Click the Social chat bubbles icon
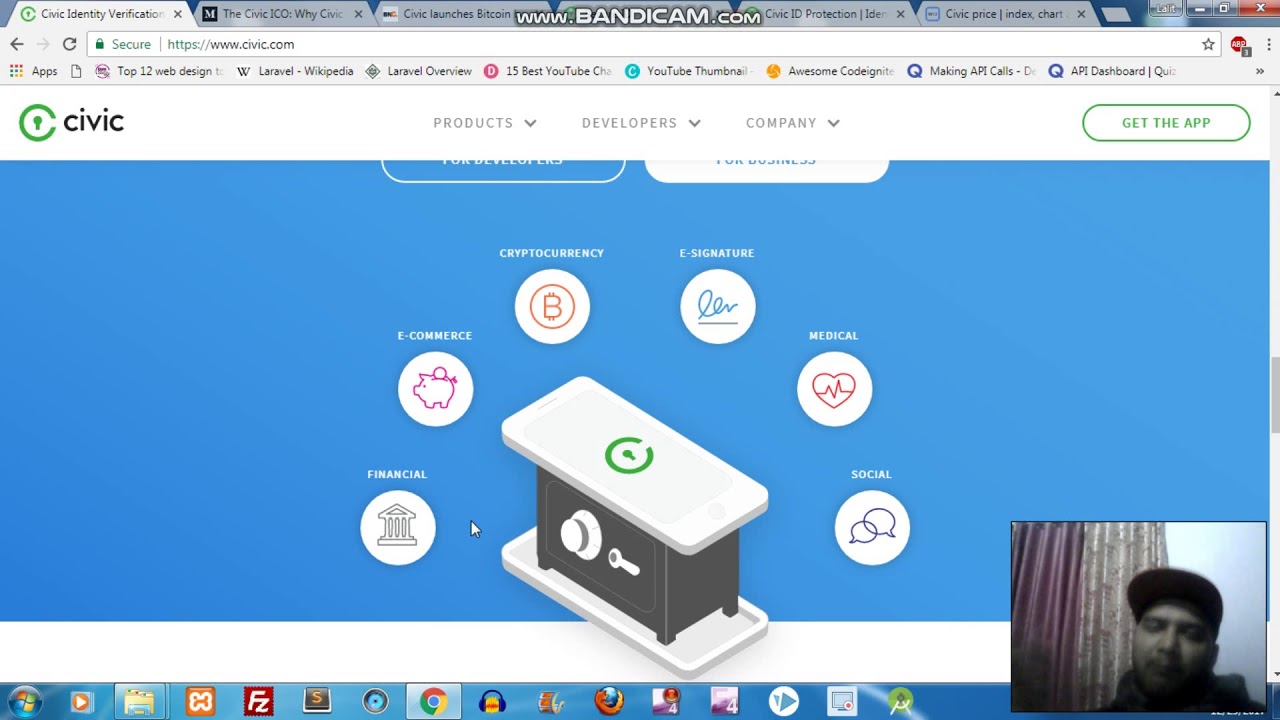The height and width of the screenshot is (720, 1280). 872,527
